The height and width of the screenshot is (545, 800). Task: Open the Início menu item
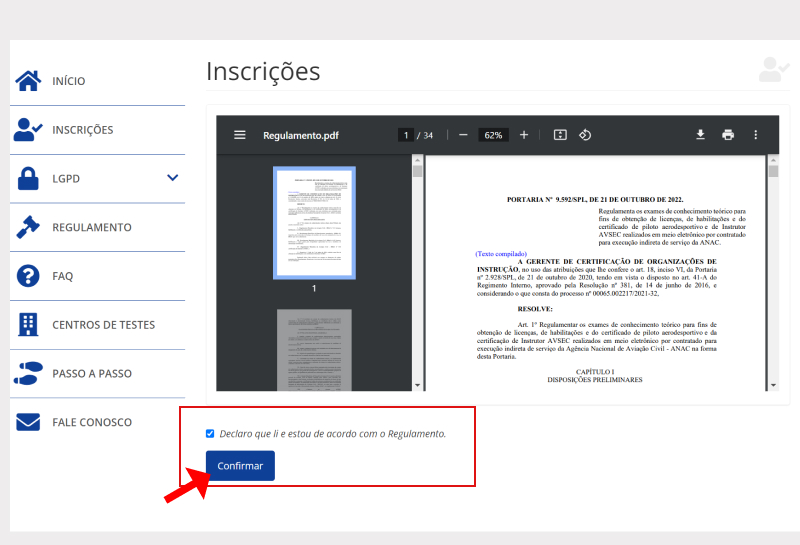[x=68, y=81]
